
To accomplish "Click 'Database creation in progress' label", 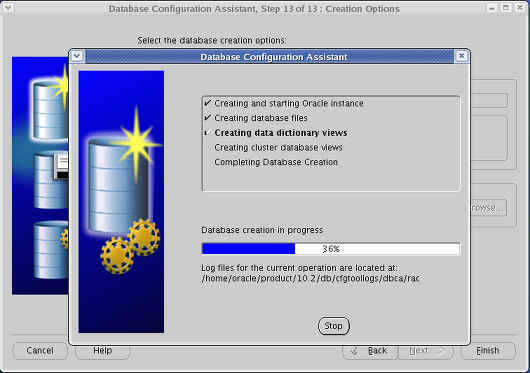I will click(x=262, y=230).
